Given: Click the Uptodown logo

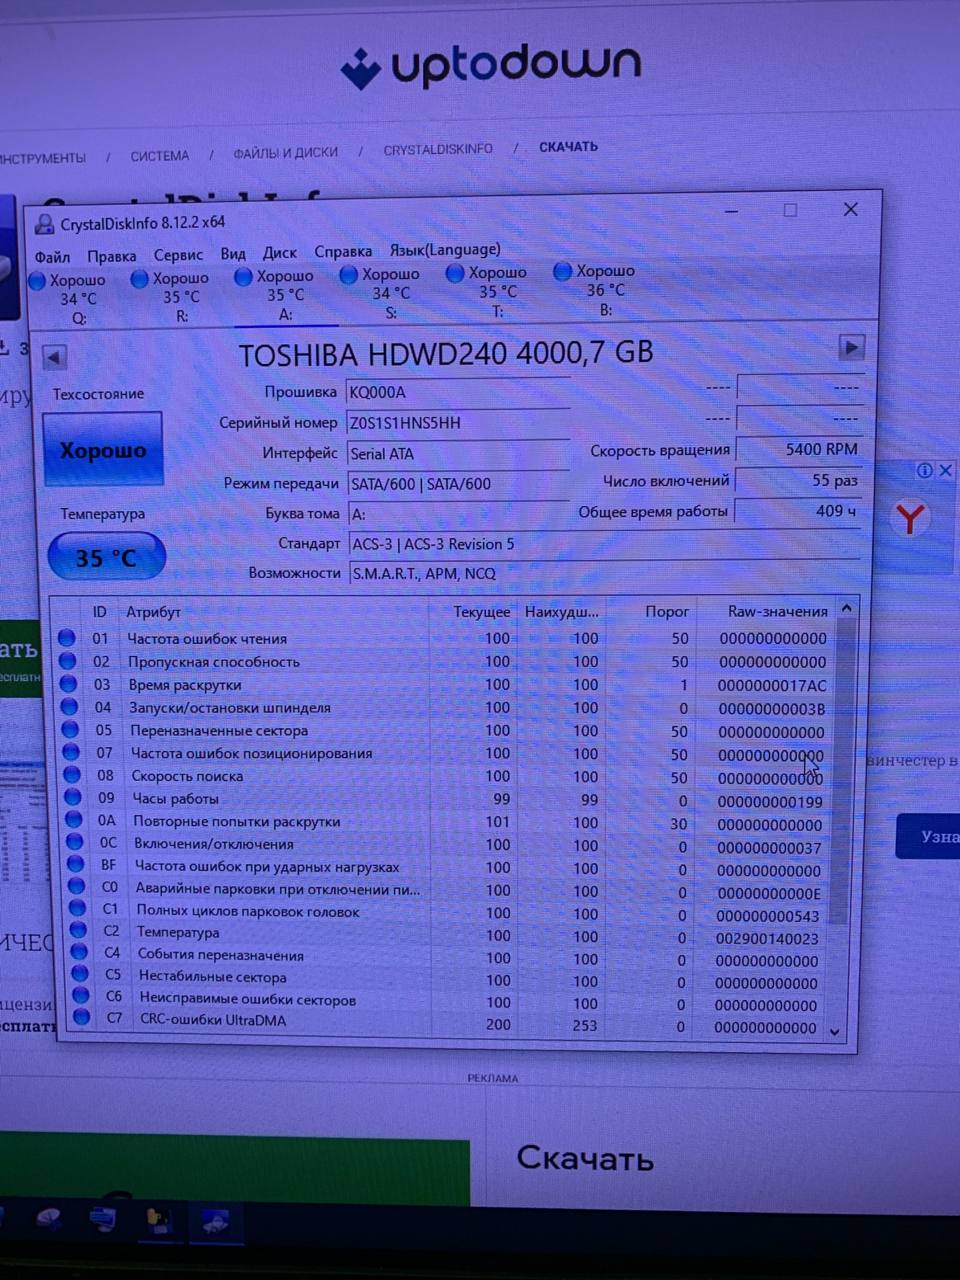Looking at the screenshot, I should click(x=490, y=66).
